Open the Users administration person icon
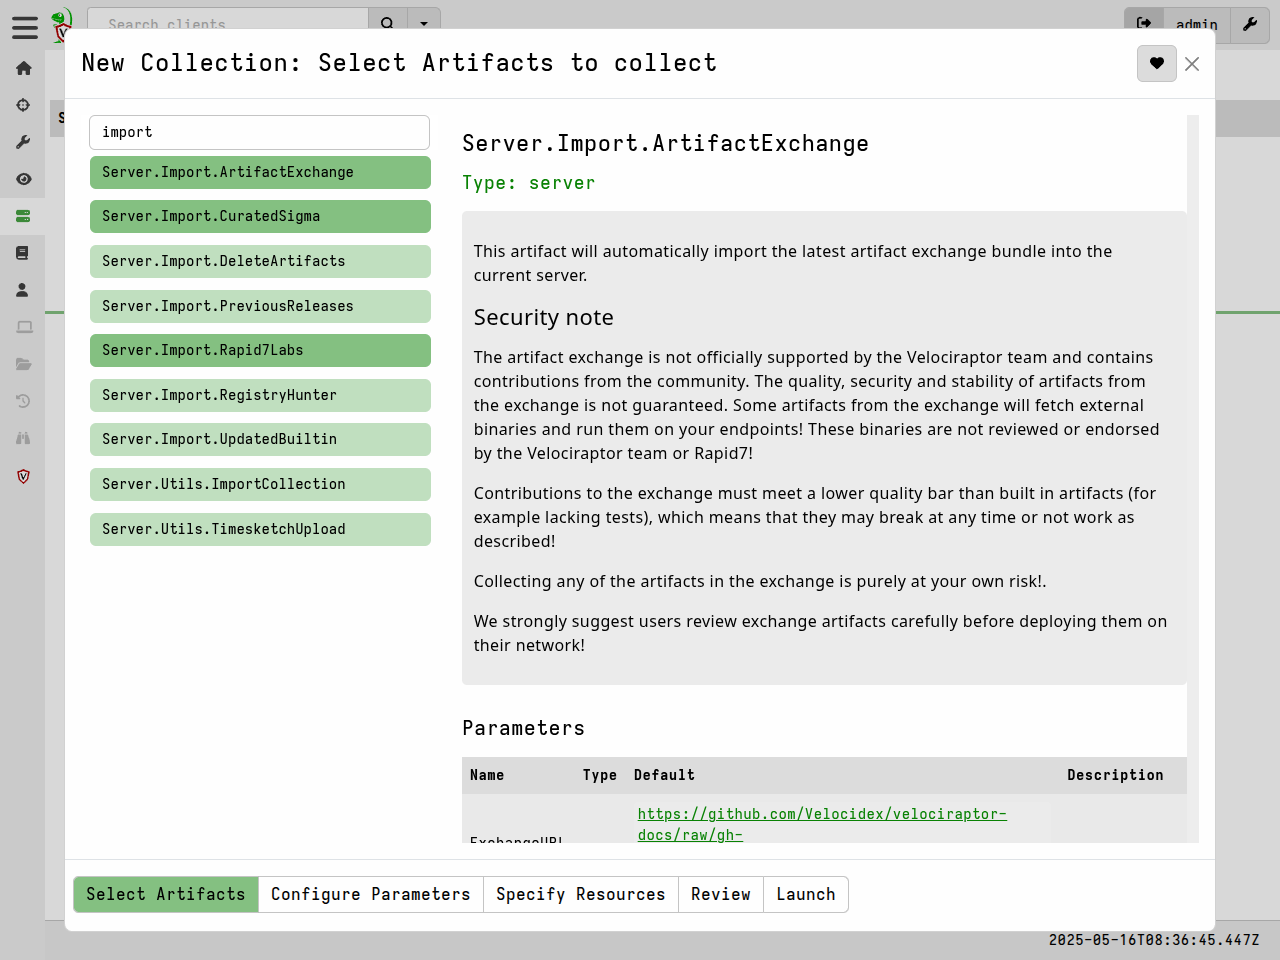 (22, 289)
